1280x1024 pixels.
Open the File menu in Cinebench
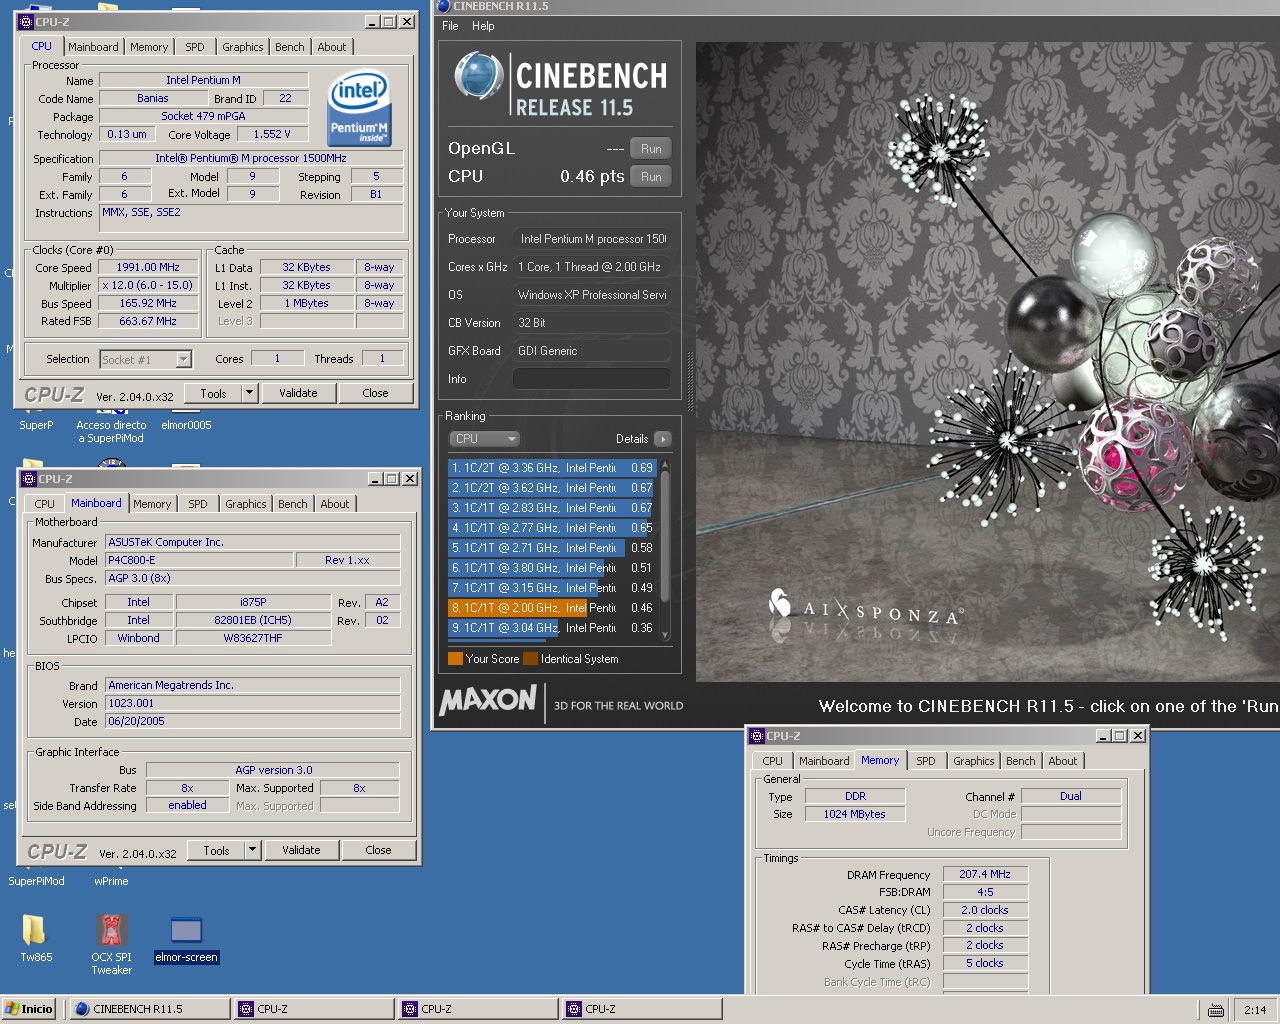450,26
